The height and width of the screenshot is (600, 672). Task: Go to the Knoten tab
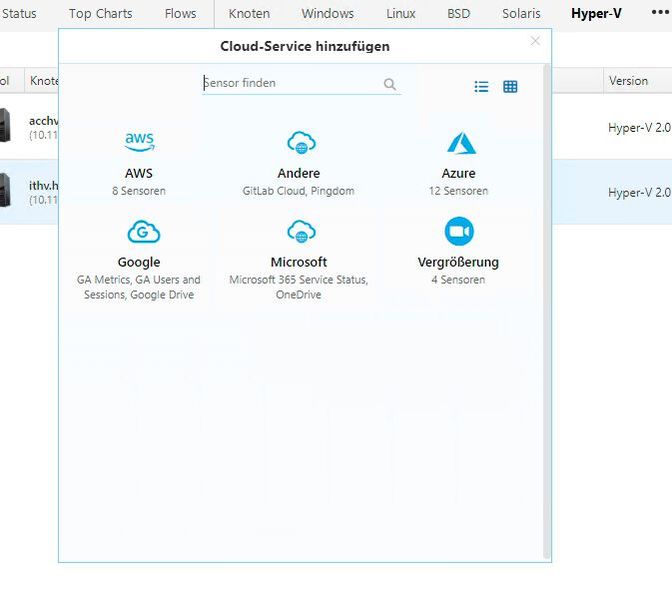pyautogui.click(x=249, y=14)
